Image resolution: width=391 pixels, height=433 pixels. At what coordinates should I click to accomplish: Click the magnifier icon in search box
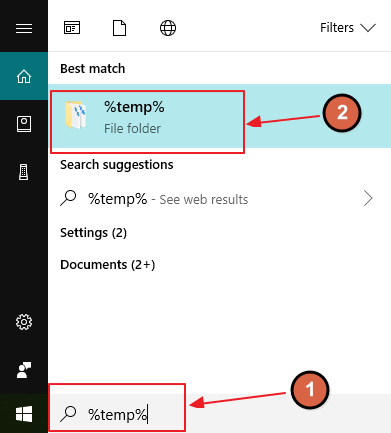click(68, 414)
